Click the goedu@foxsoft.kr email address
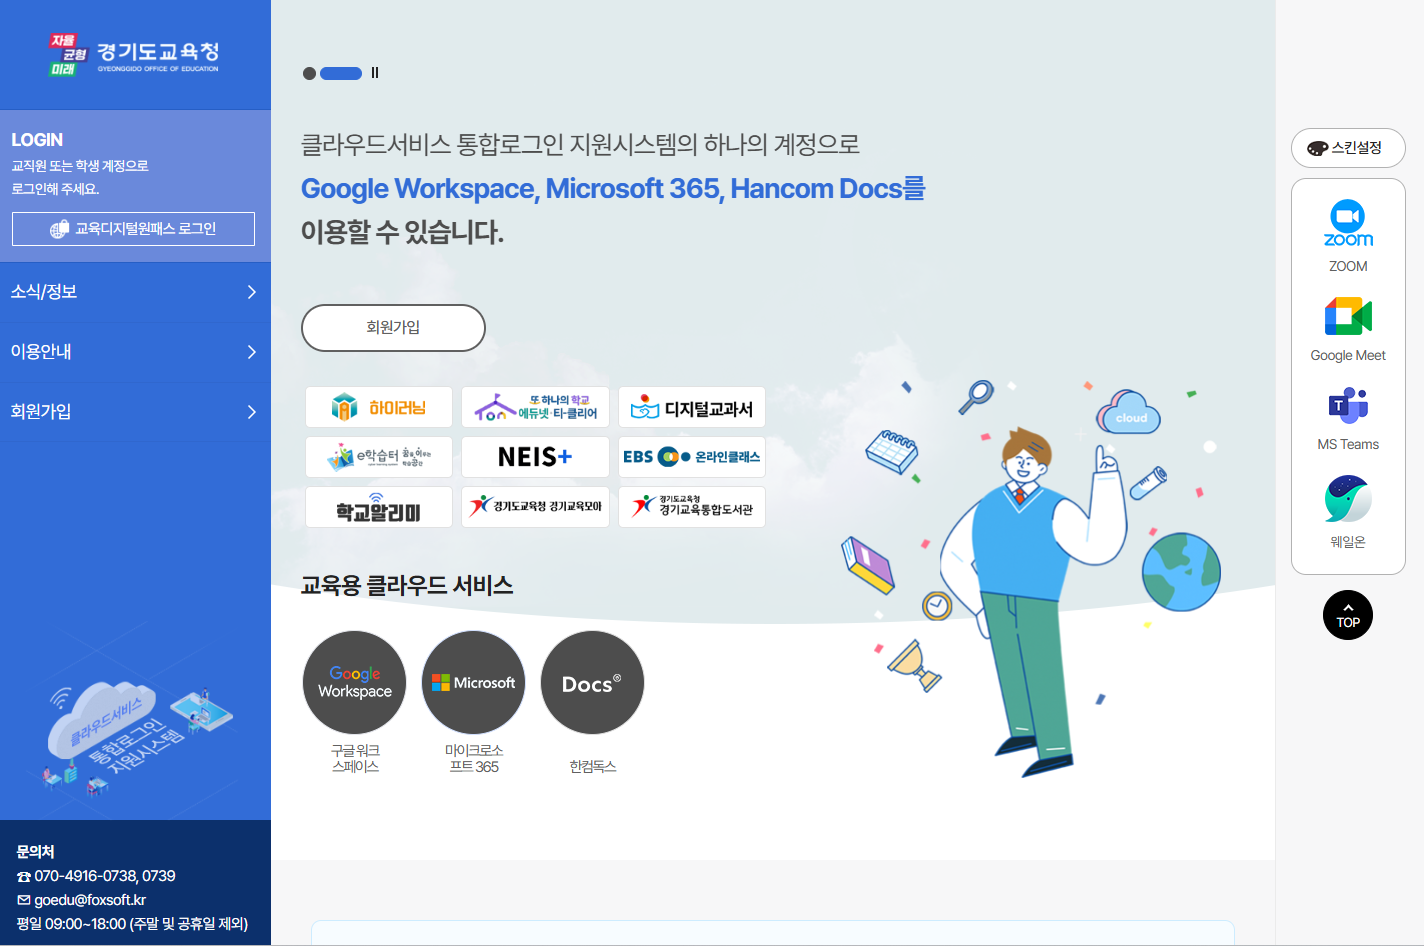The width and height of the screenshot is (1424, 946). [x=90, y=900]
